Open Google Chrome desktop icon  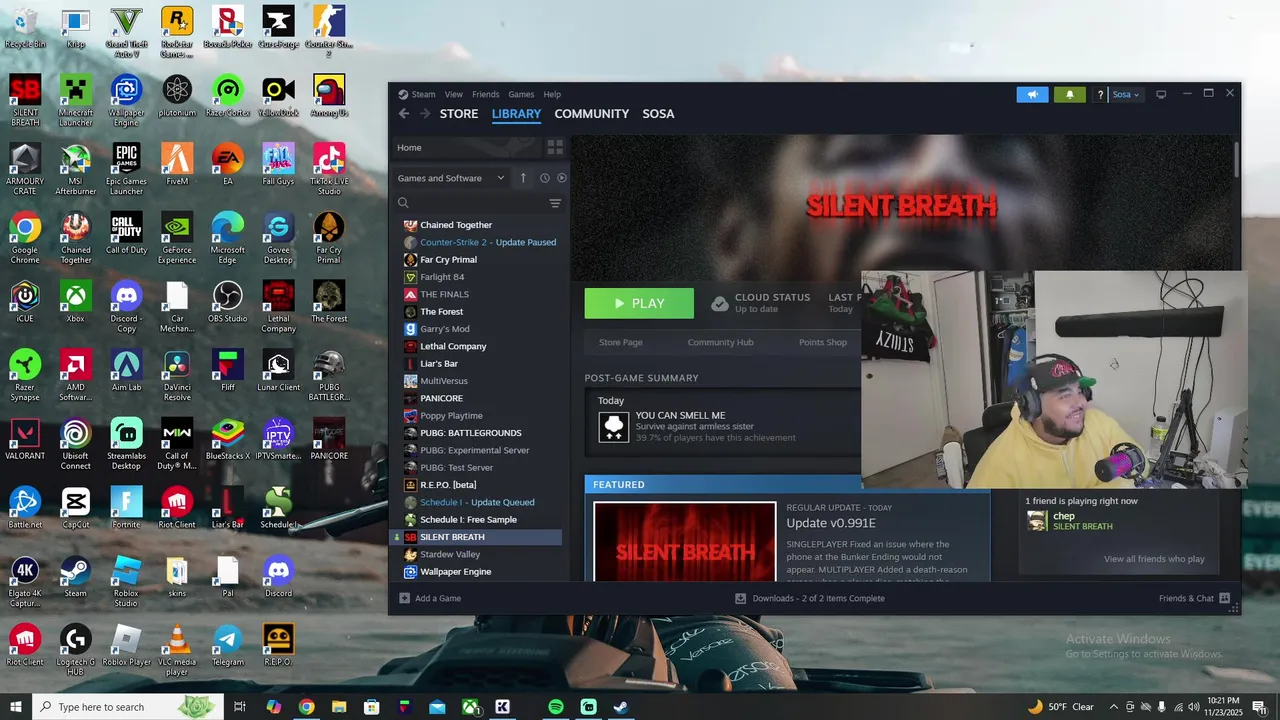25,238
